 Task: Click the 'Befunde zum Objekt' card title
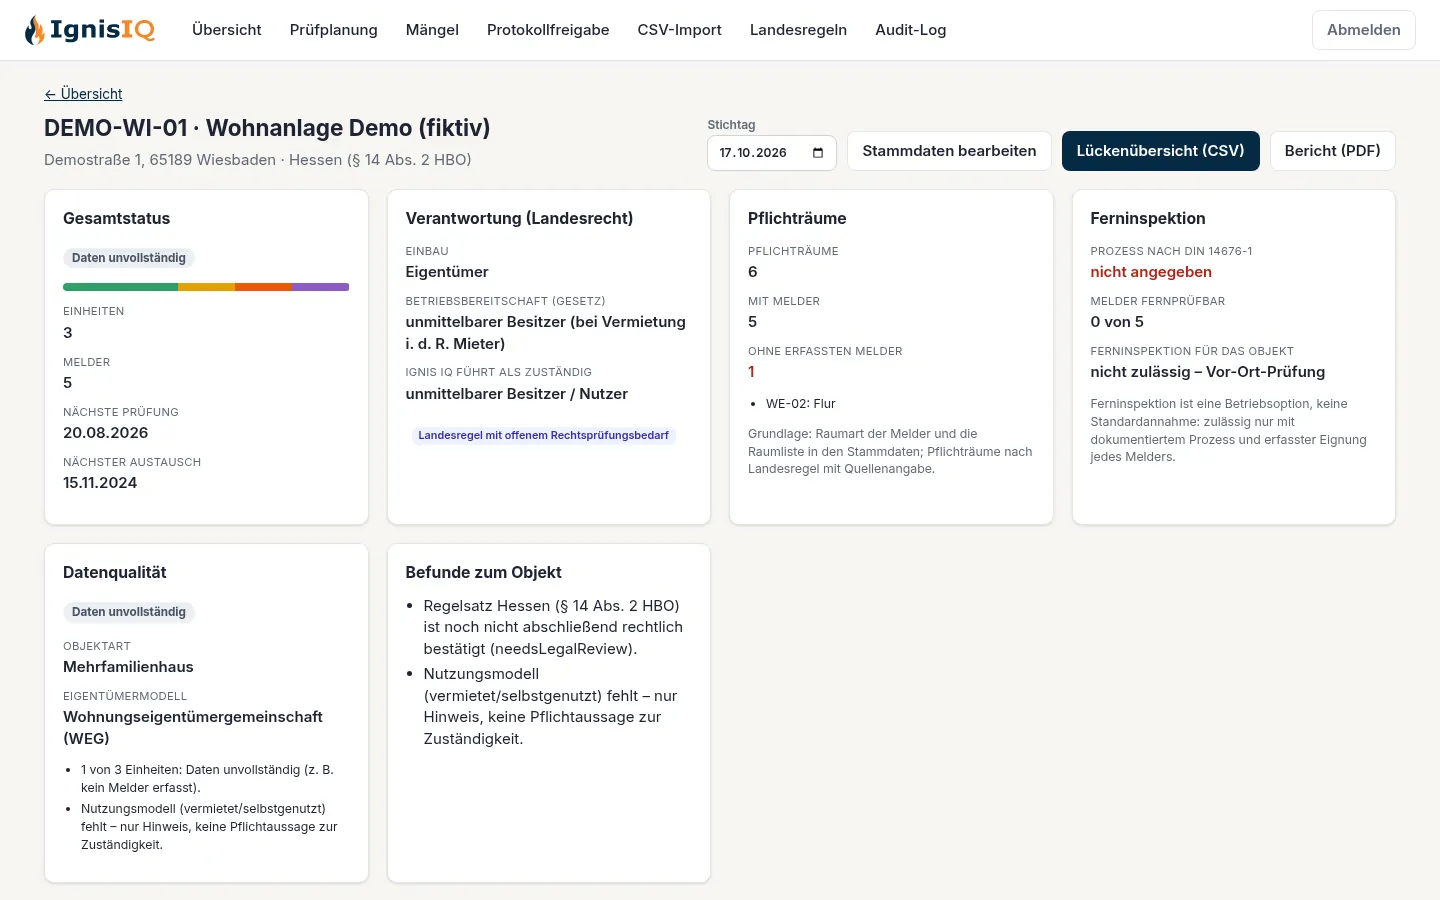483,572
